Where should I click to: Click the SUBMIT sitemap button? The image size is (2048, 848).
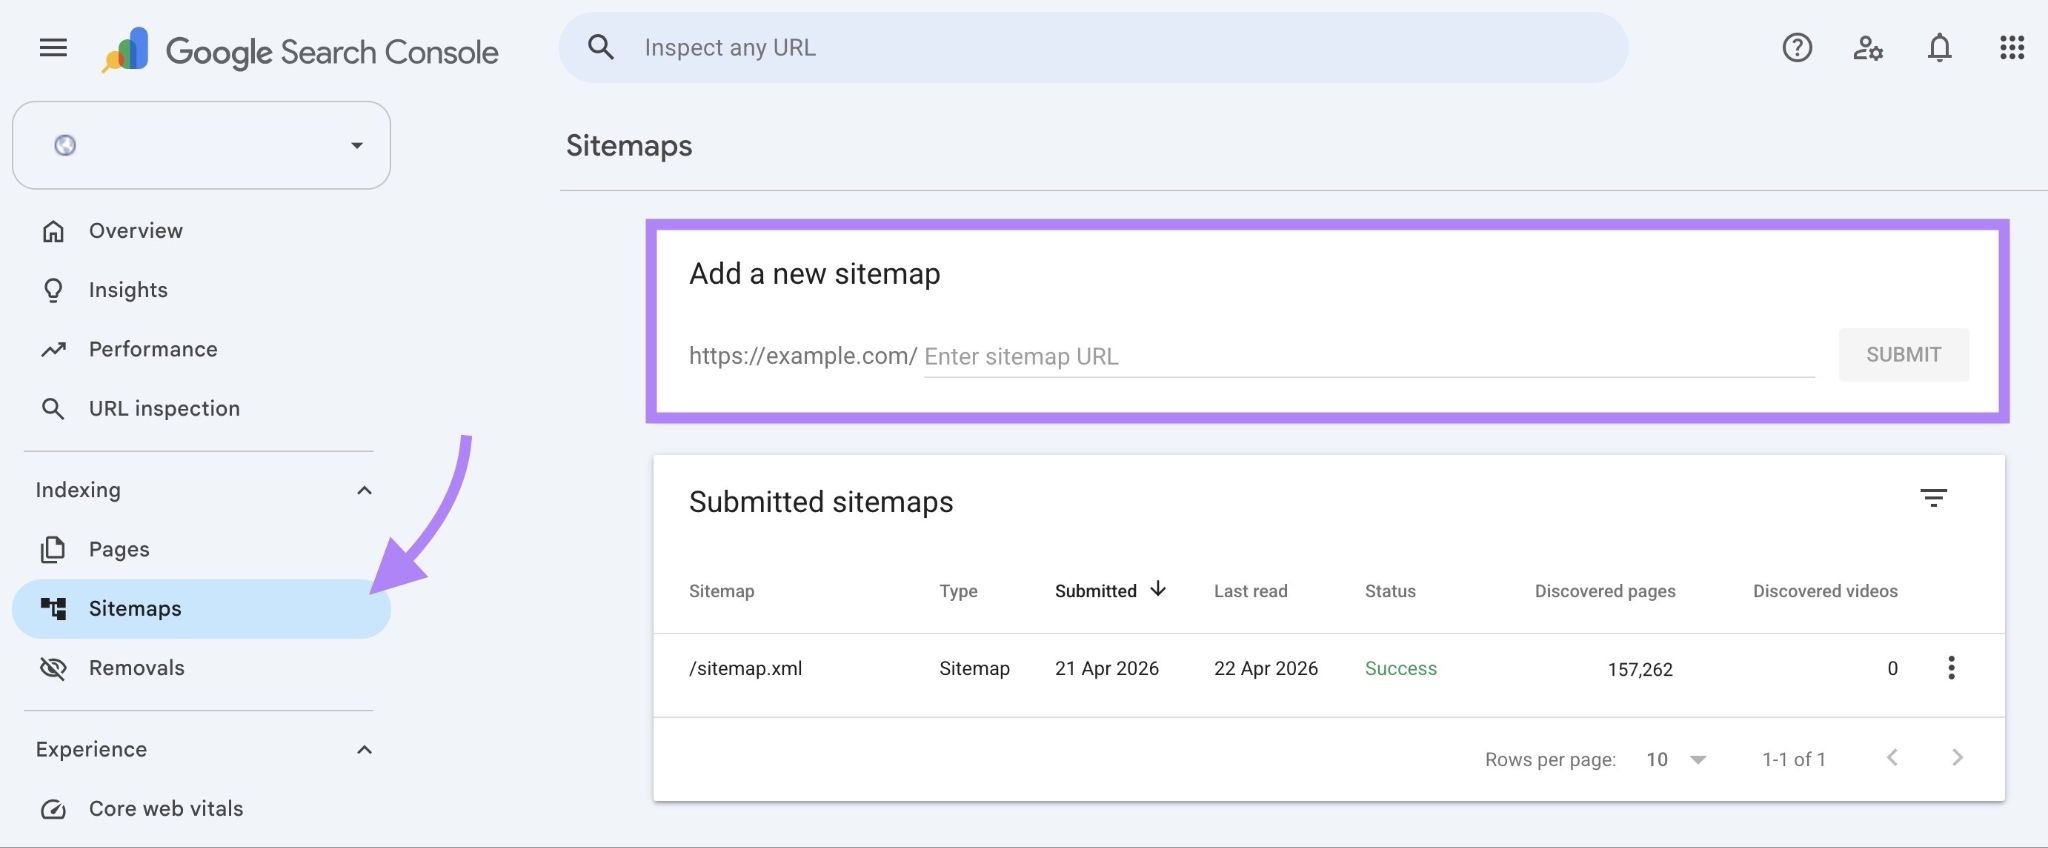(x=1903, y=355)
